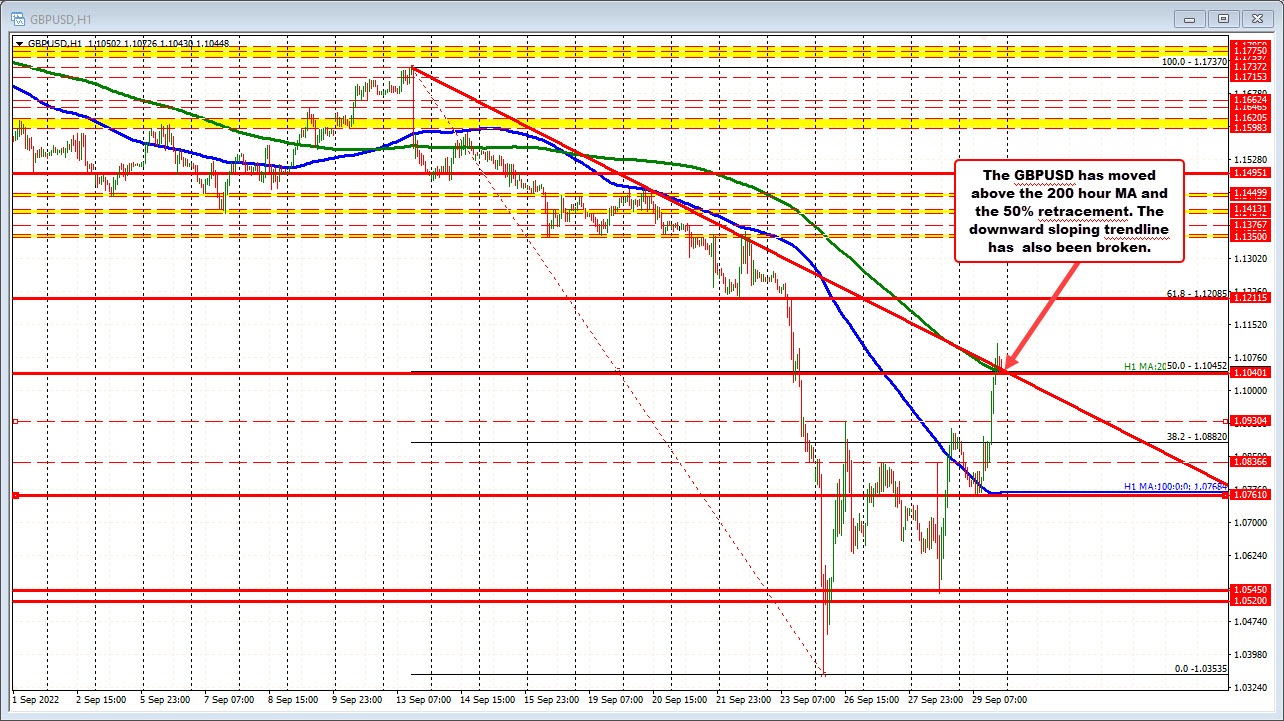This screenshot has height=721, width=1284.
Task: Click the minimize button of the chart window
Action: (x=1189, y=18)
